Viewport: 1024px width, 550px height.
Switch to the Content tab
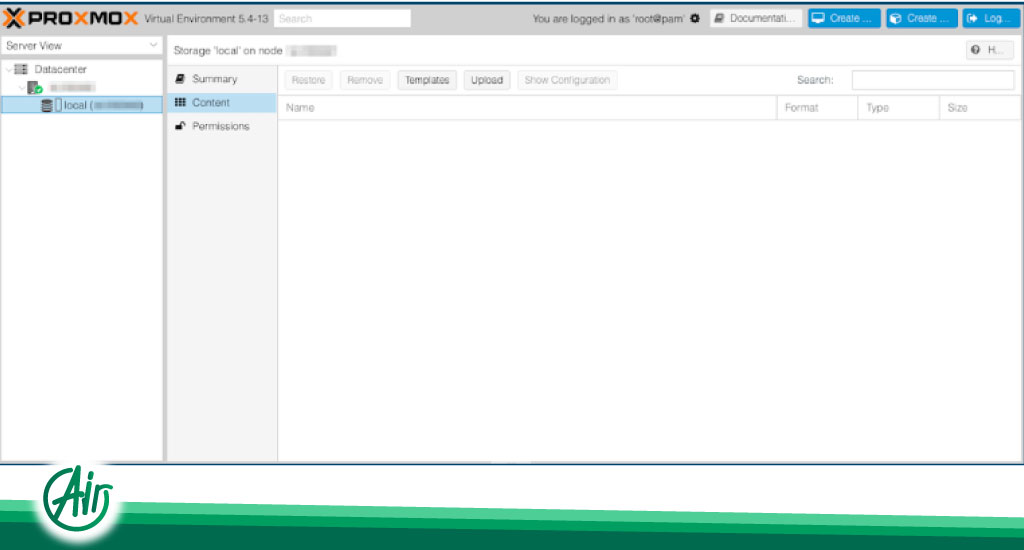coord(222,103)
